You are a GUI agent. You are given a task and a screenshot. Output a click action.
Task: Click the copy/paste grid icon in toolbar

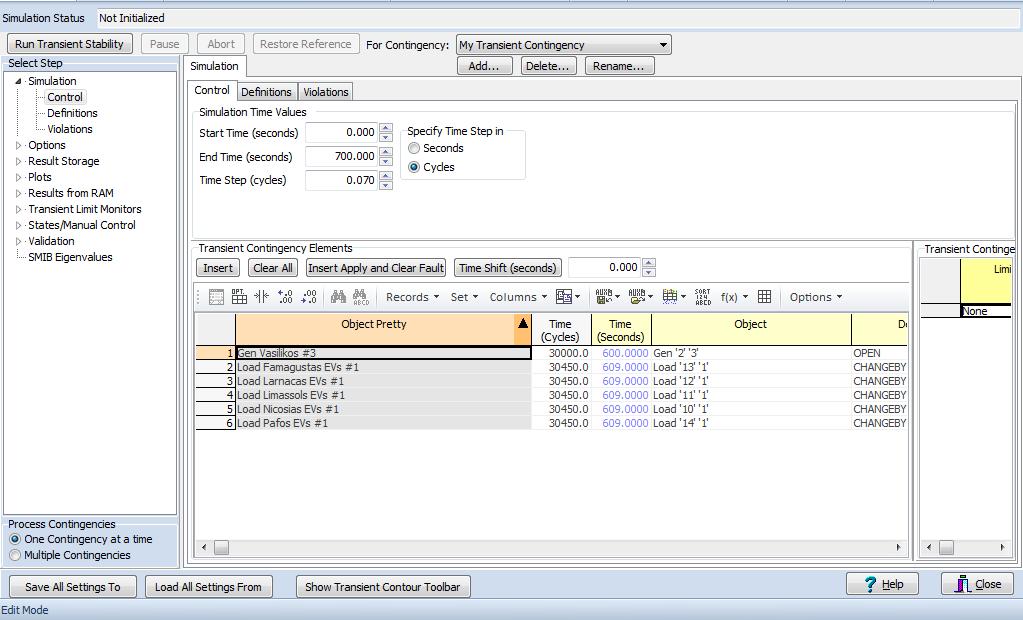[x=564, y=297]
